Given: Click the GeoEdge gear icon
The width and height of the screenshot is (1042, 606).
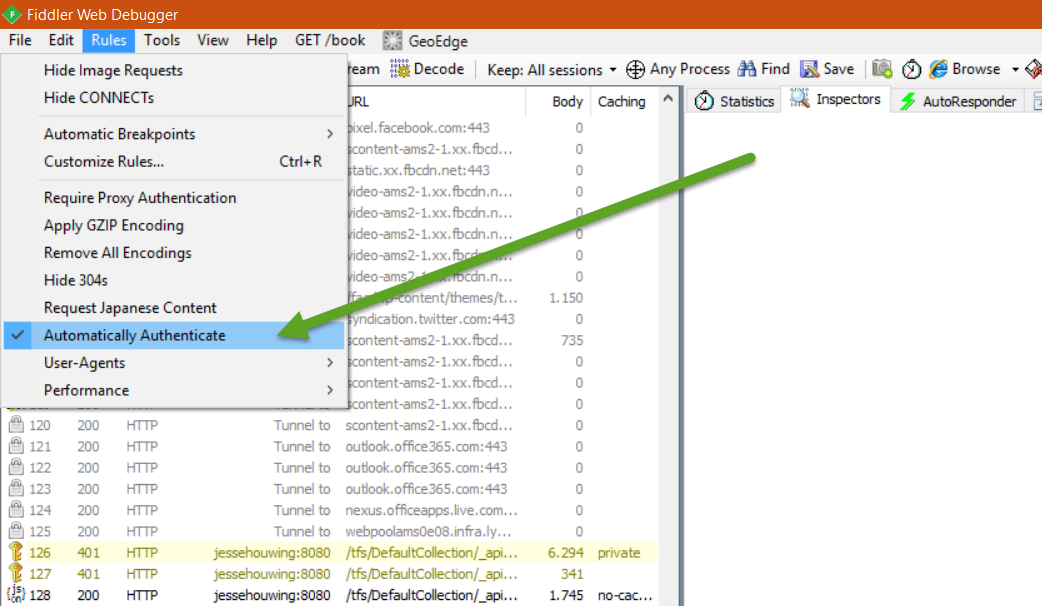Looking at the screenshot, I should tap(392, 41).
